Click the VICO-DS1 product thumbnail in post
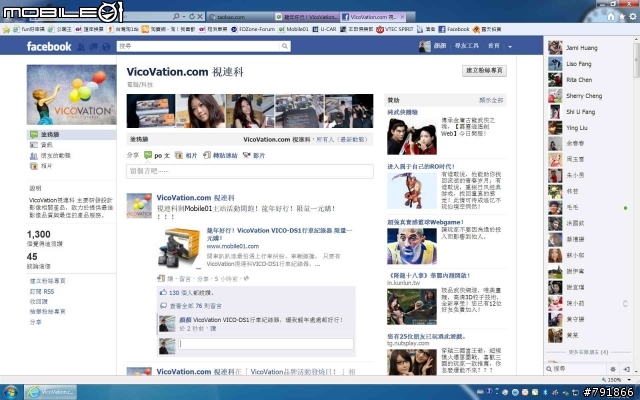 coord(179,248)
